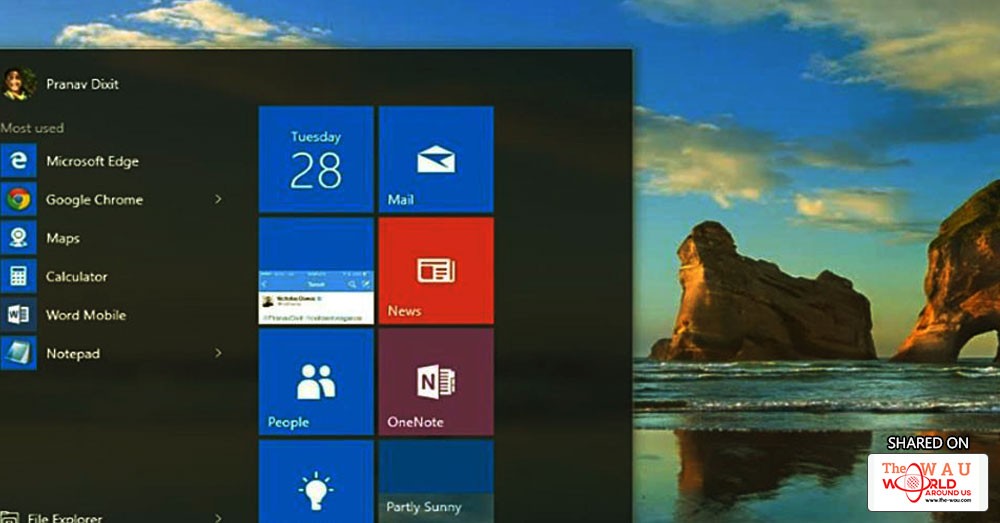Image resolution: width=1000 pixels, height=523 pixels.
Task: Launch the Google Chrome icon
Action: point(18,199)
